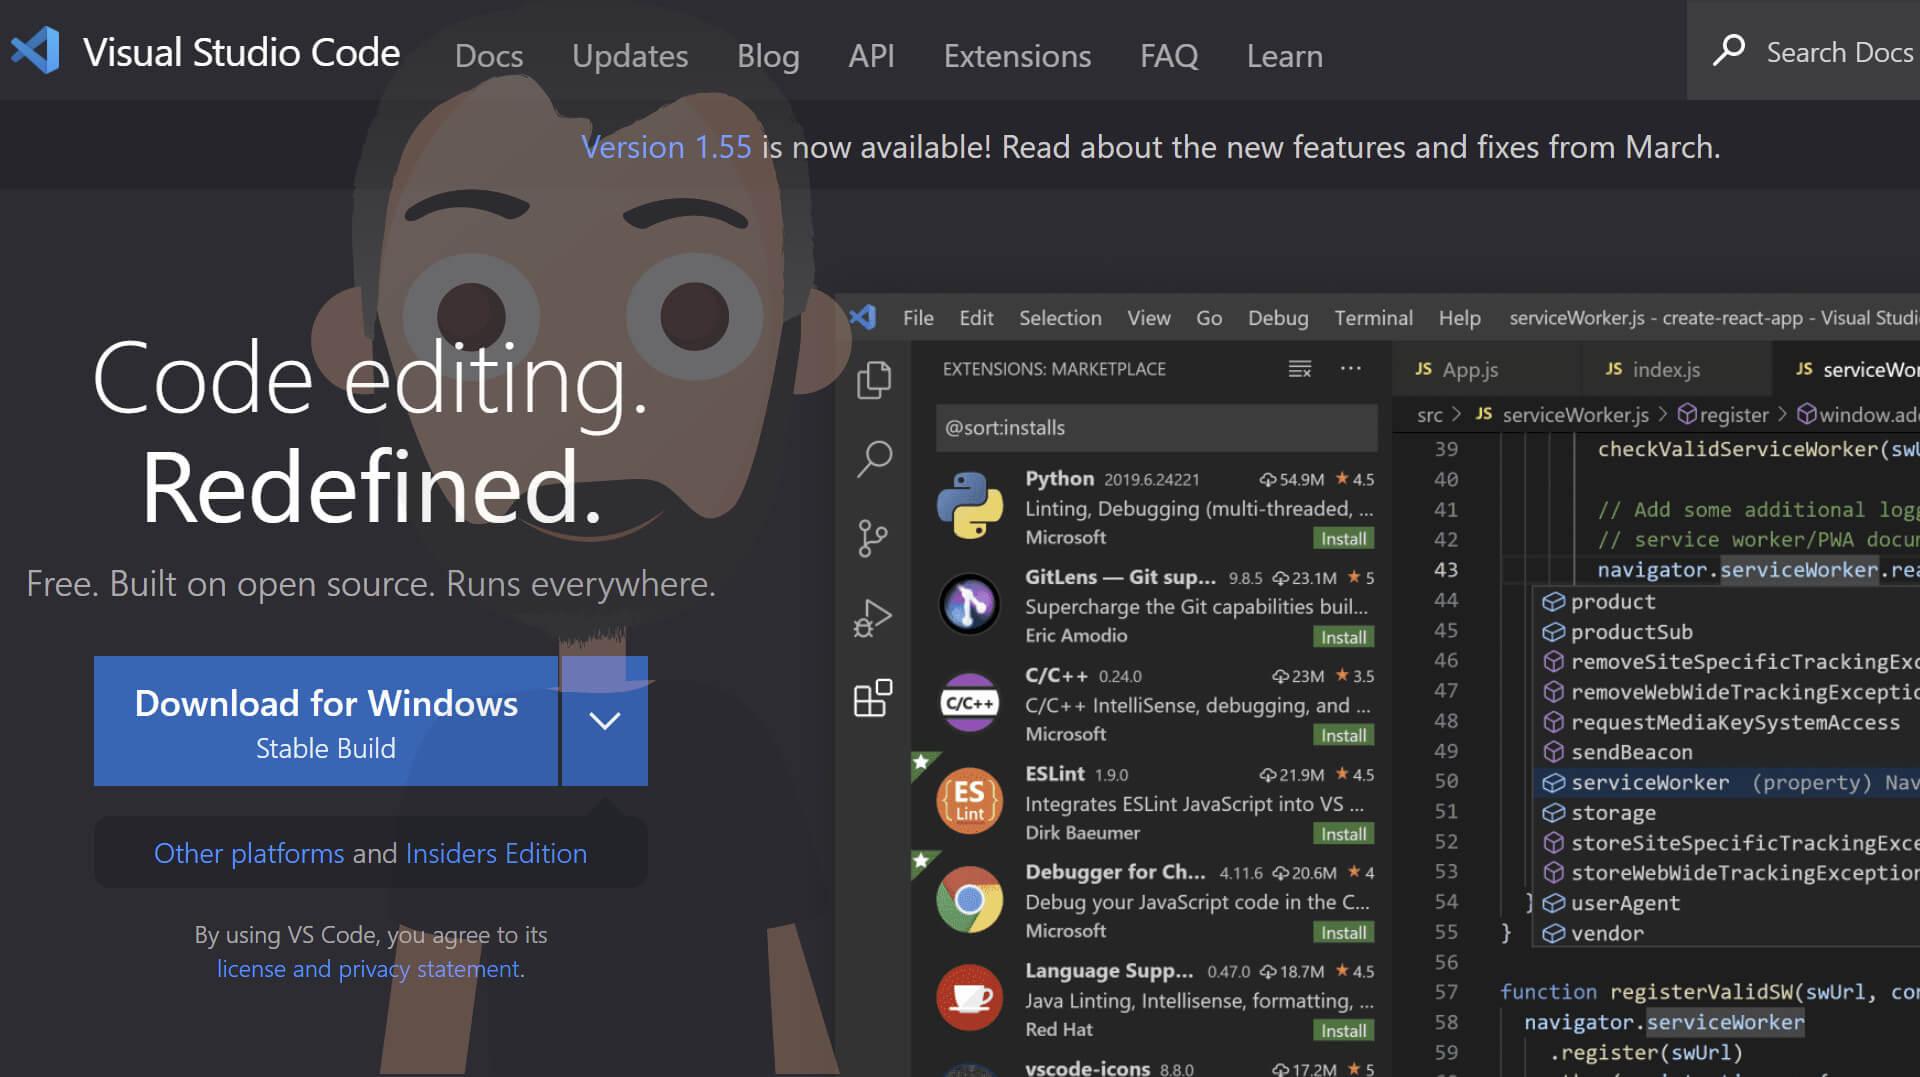1920x1077 pixels.
Task: Open the File menu in editor screenshot
Action: click(918, 318)
